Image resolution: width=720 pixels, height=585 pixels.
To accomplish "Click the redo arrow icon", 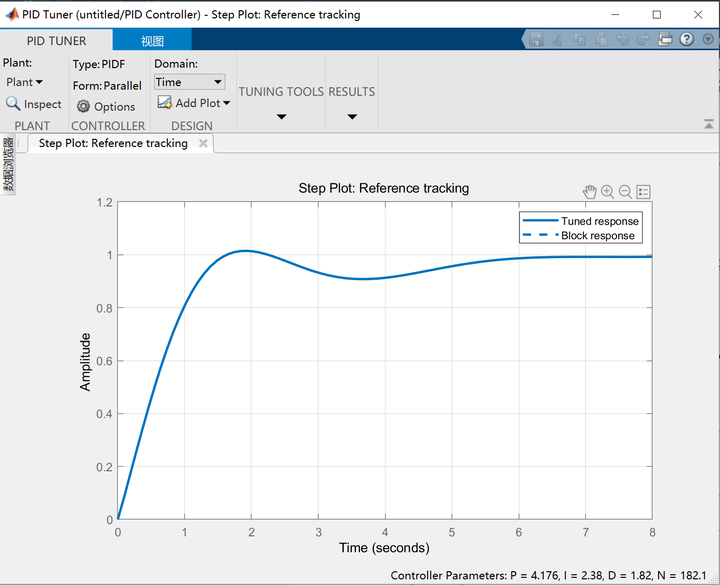I will click(x=643, y=39).
